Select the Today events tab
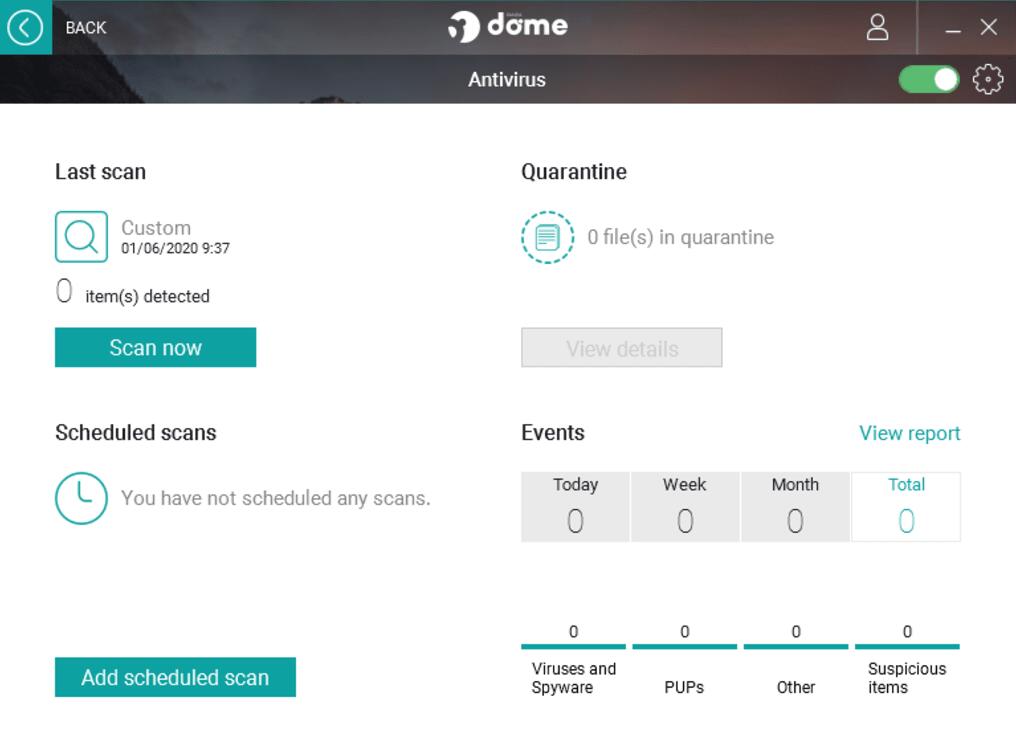This screenshot has width=1016, height=751. pyautogui.click(x=575, y=507)
